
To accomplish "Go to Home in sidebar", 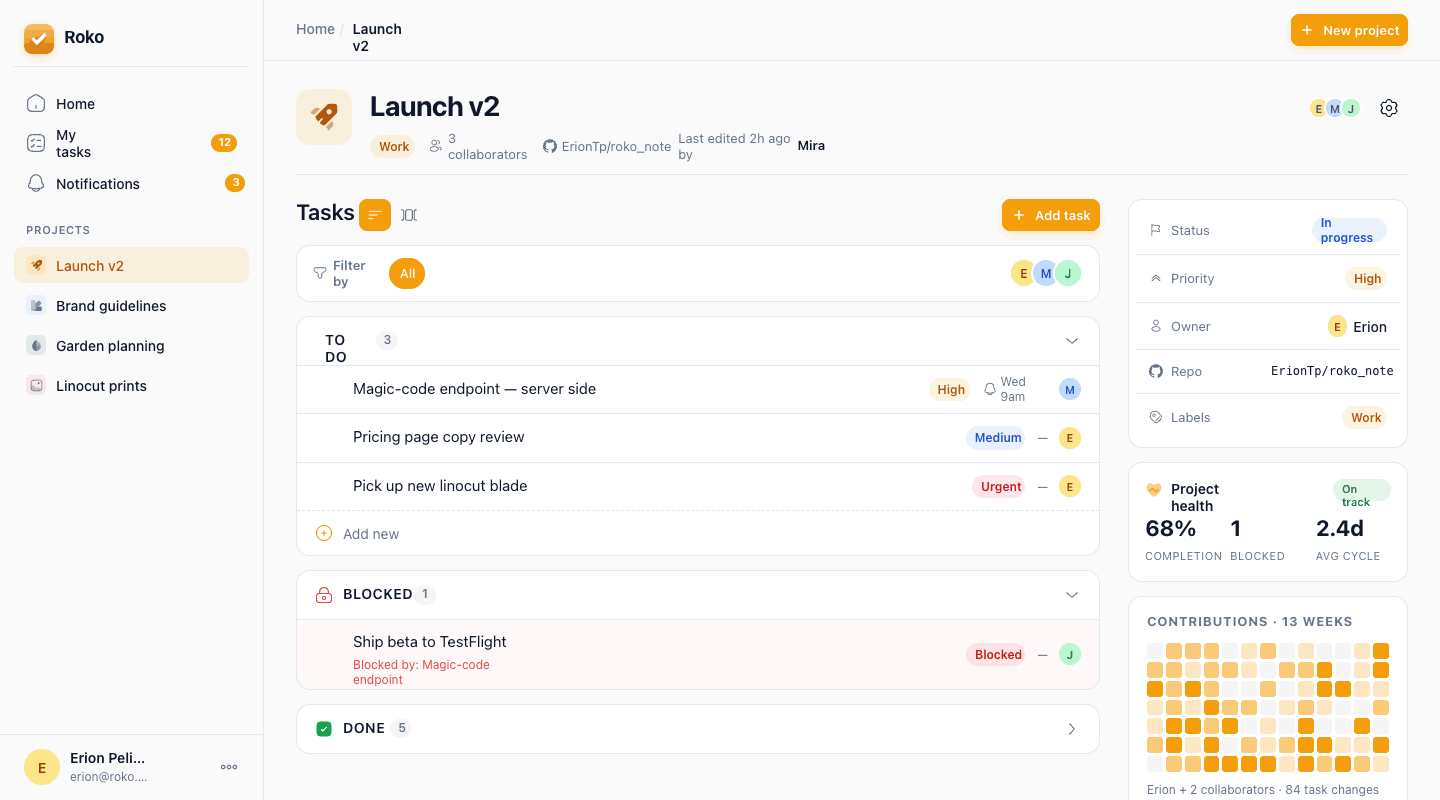I will pos(131,103).
